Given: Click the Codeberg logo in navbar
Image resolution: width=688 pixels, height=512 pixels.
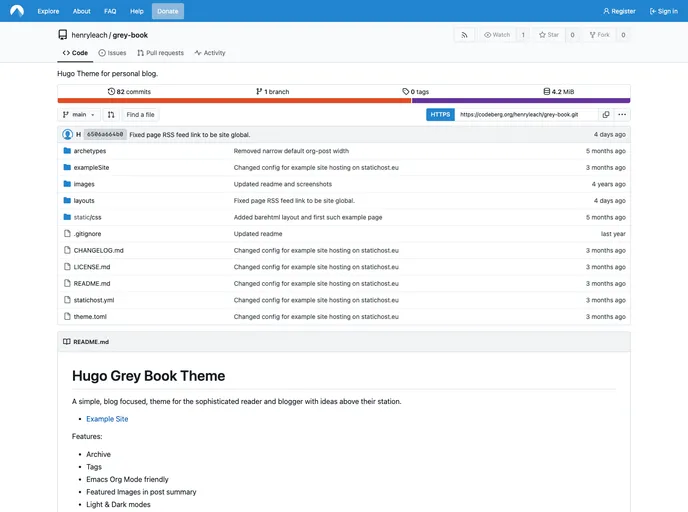Looking at the screenshot, I should click(x=17, y=11).
